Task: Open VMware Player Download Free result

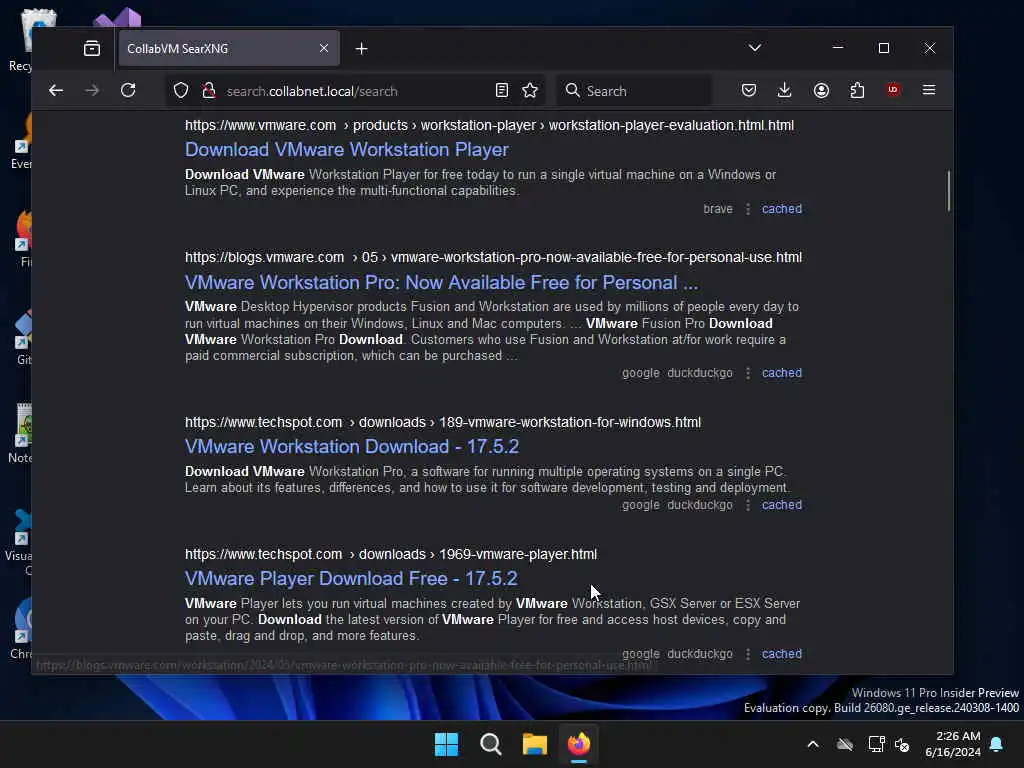Action: tap(351, 579)
